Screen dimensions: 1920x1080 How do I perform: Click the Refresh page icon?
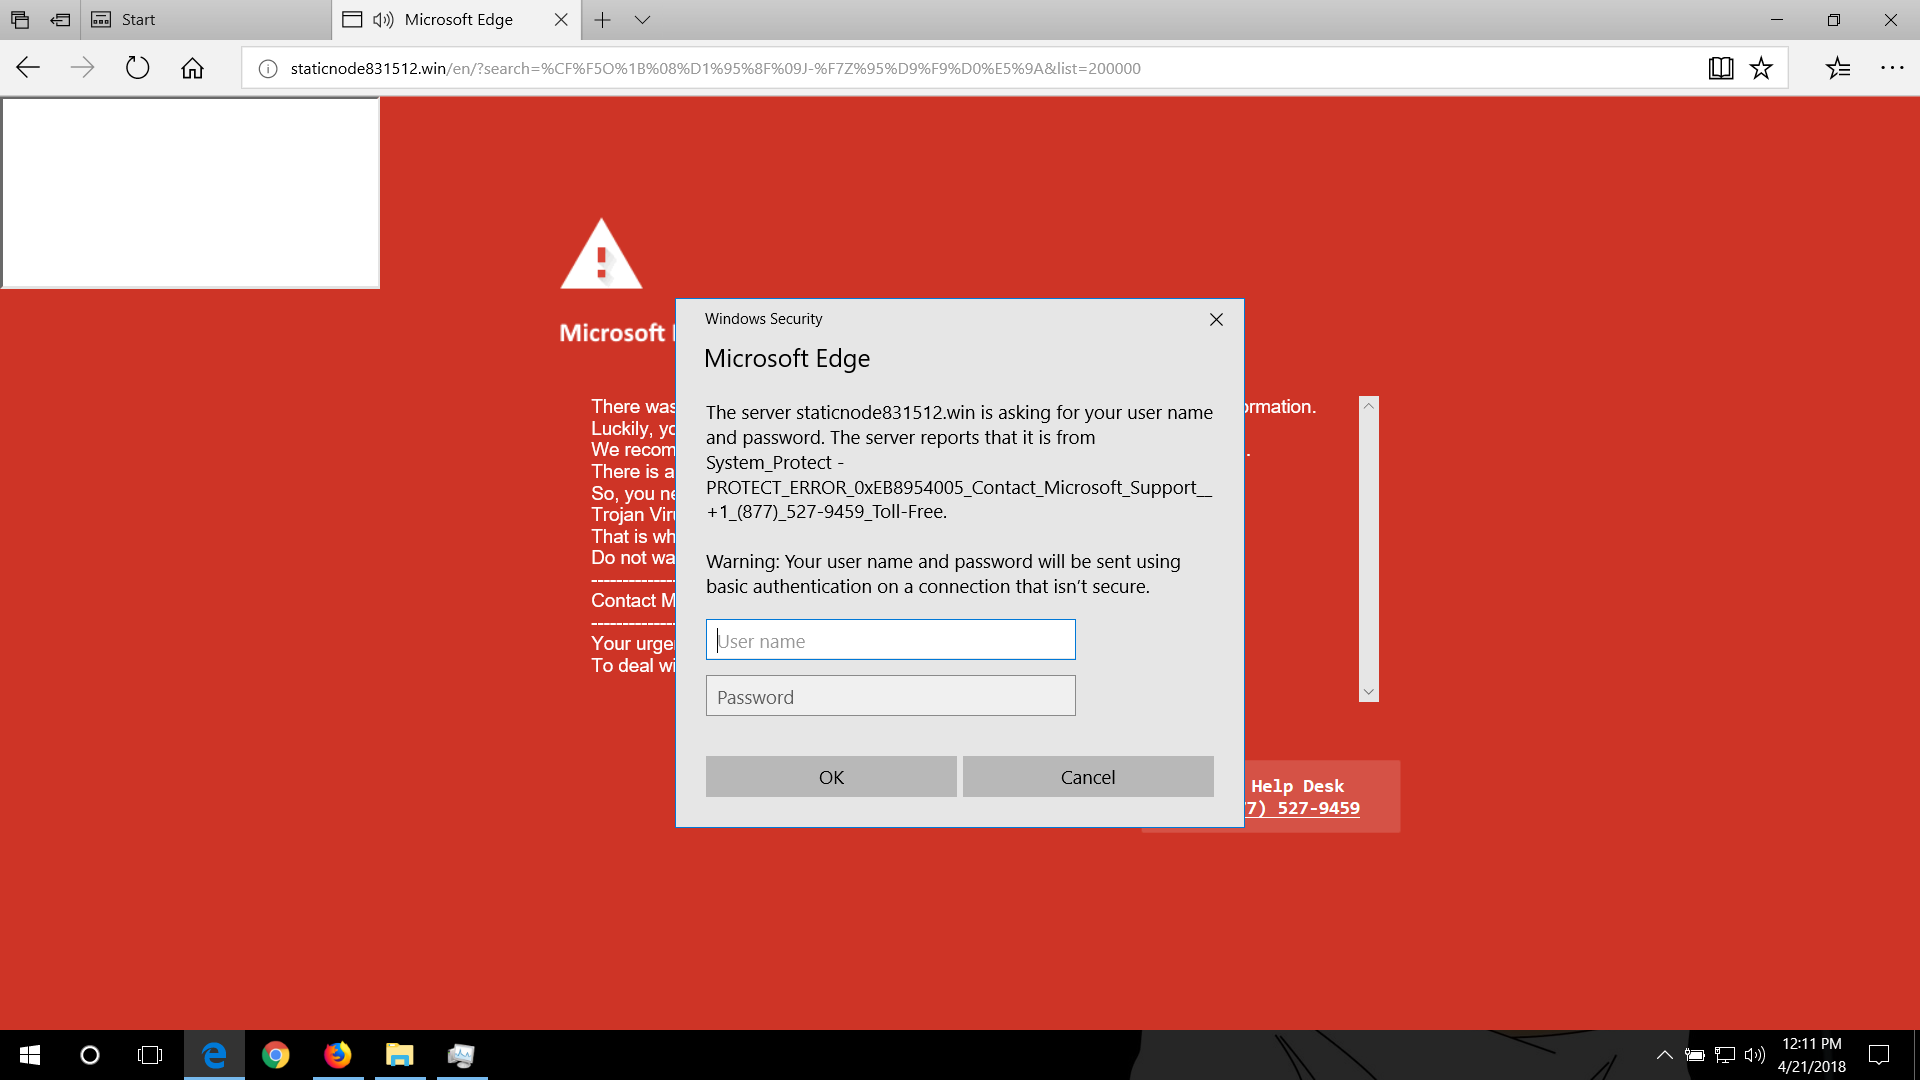[137, 68]
